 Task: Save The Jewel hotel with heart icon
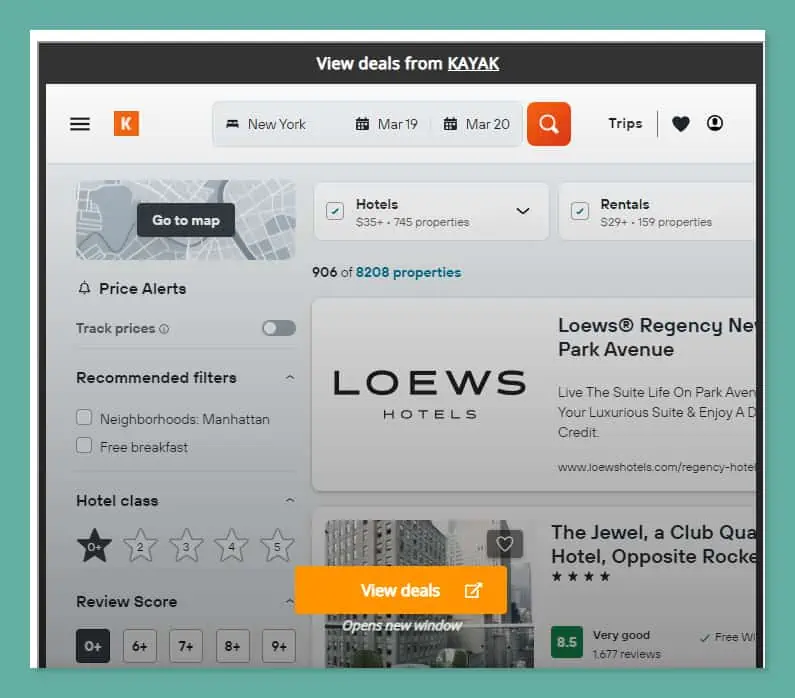pos(504,543)
